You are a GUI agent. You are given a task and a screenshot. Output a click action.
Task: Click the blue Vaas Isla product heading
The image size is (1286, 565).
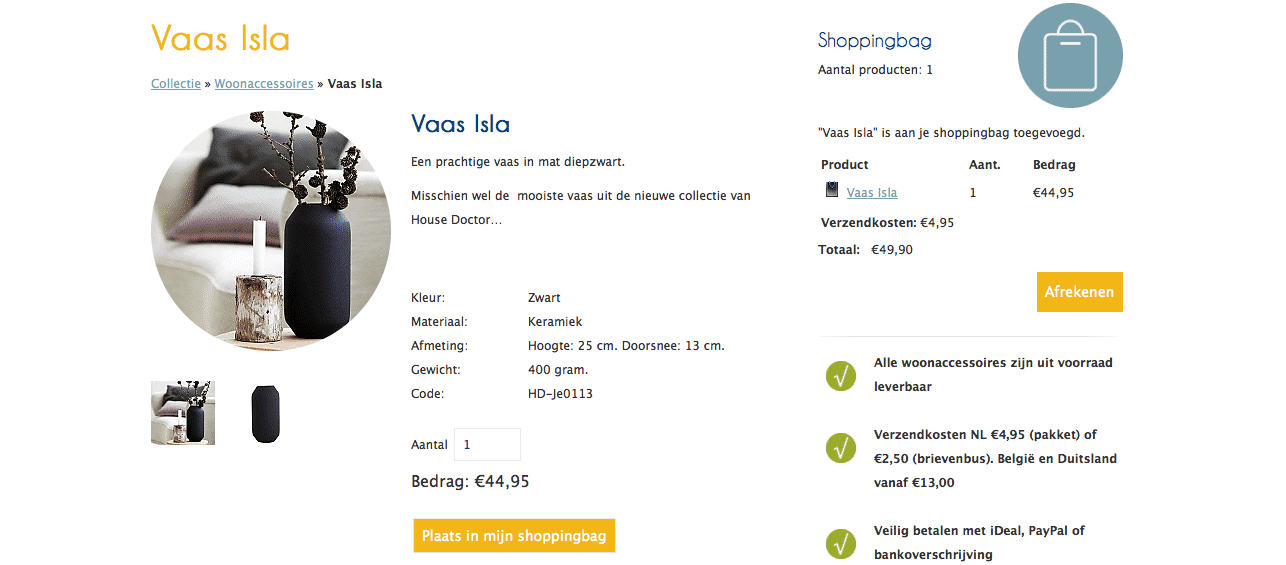click(461, 125)
